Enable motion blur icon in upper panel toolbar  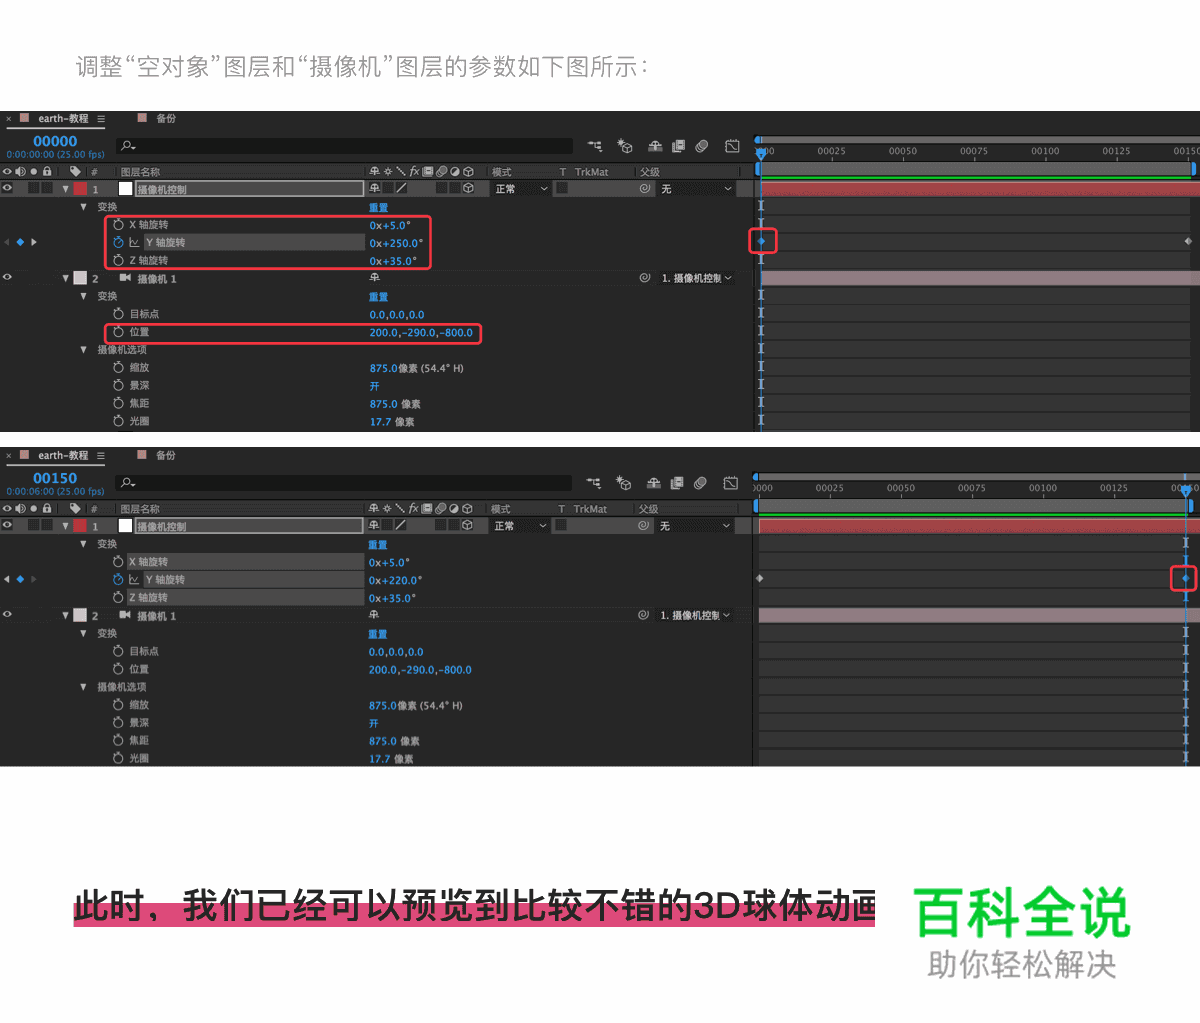tap(702, 146)
